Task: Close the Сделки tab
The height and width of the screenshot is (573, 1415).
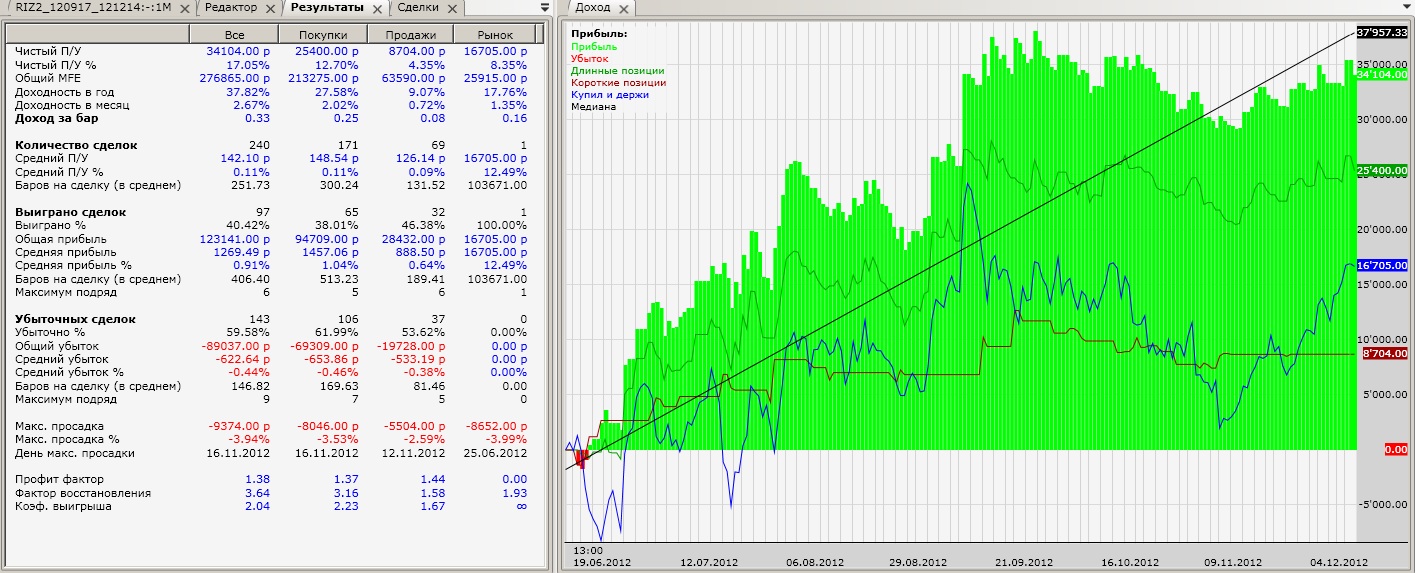Action: point(453,8)
